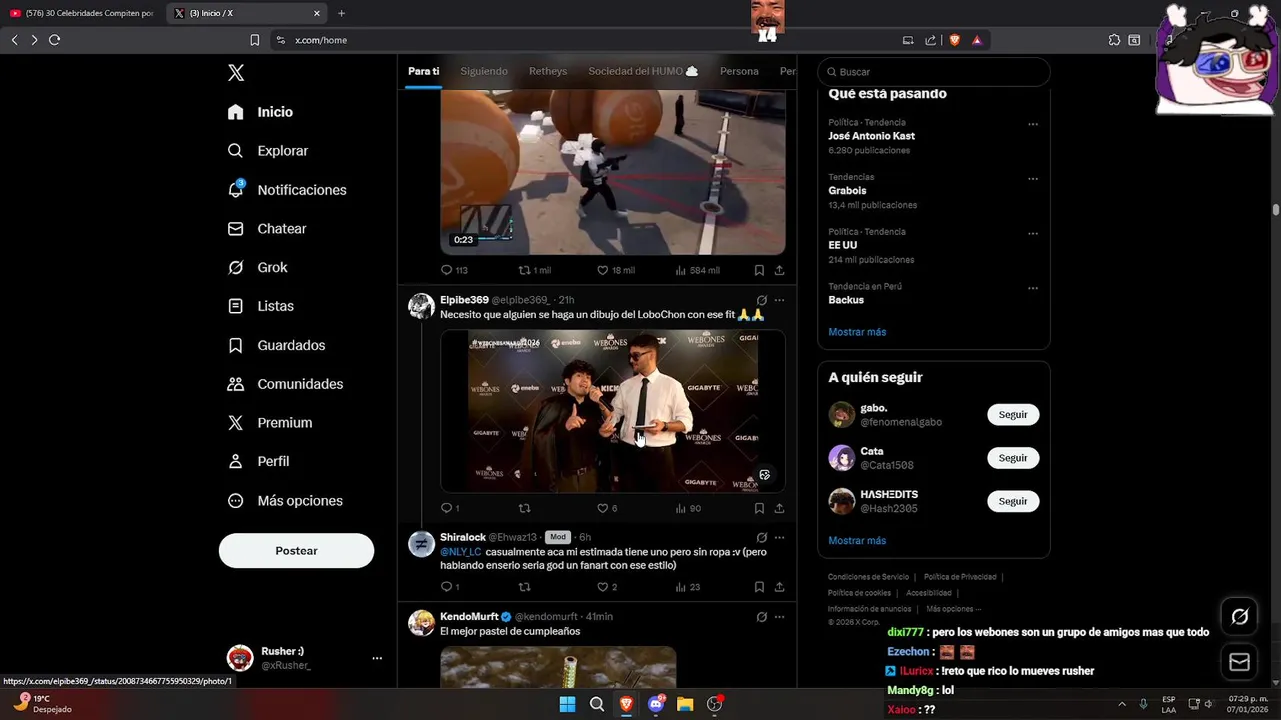Open options for Backus trend
Screen dimensions: 1281x720
click(1033, 288)
